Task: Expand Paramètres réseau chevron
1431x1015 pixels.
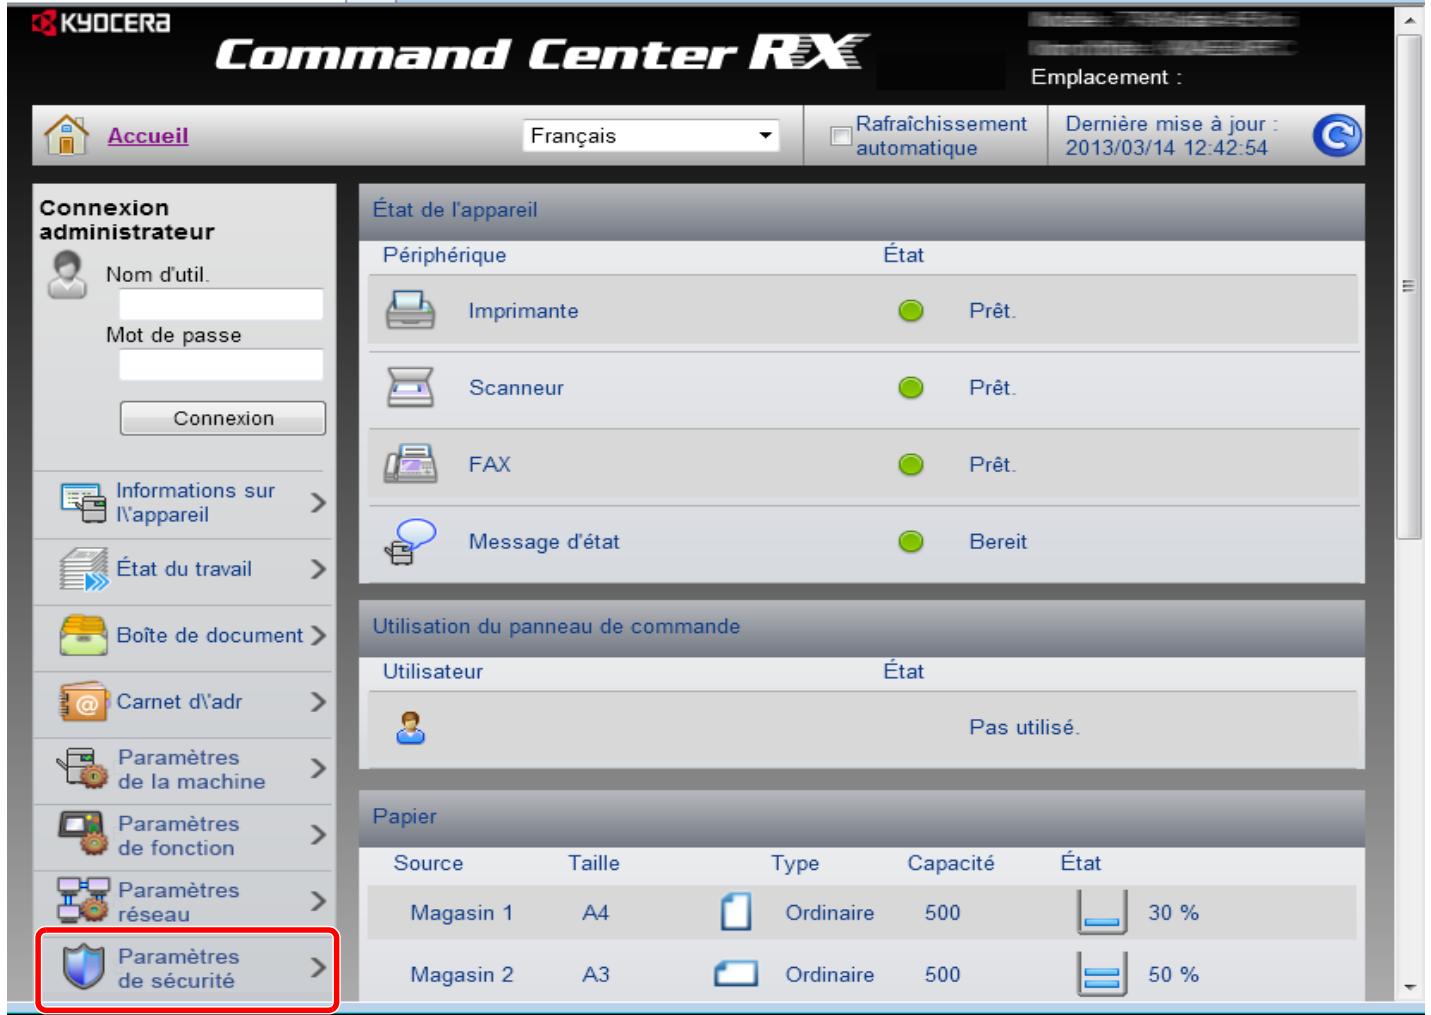Action: (318, 901)
